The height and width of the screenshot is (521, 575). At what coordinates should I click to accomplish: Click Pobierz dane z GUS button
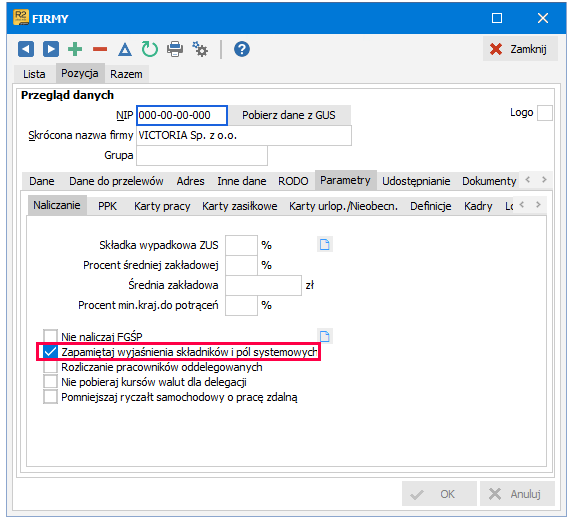click(289, 115)
